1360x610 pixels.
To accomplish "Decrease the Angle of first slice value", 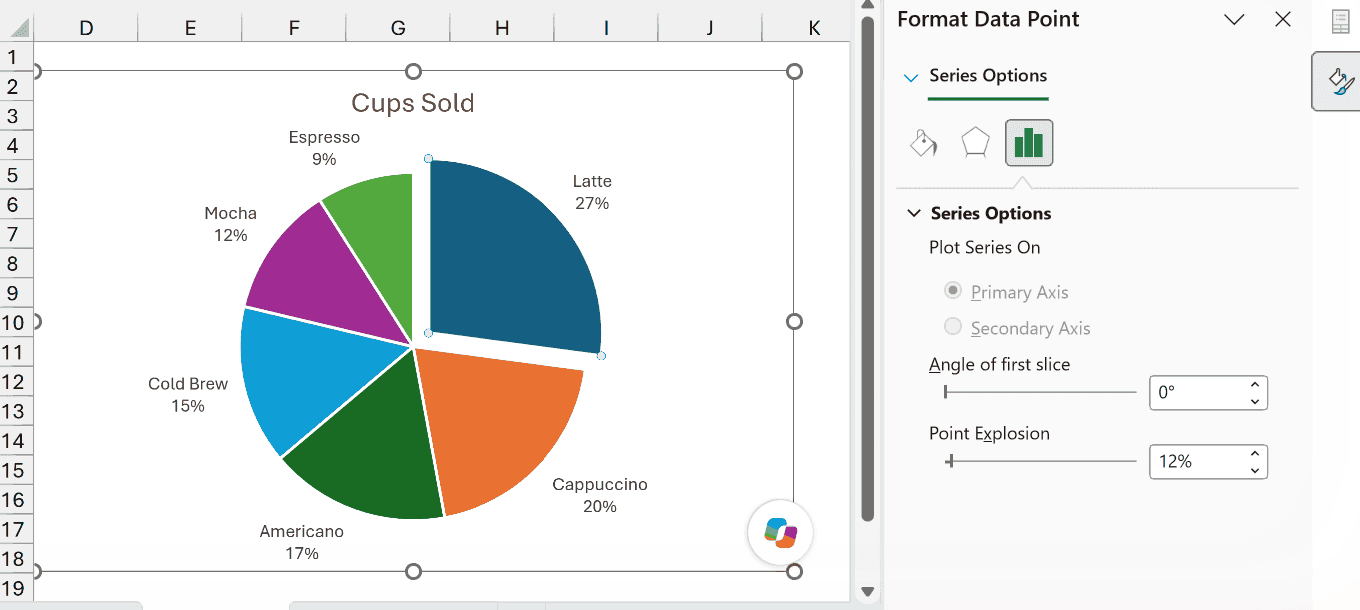I will coord(1255,401).
